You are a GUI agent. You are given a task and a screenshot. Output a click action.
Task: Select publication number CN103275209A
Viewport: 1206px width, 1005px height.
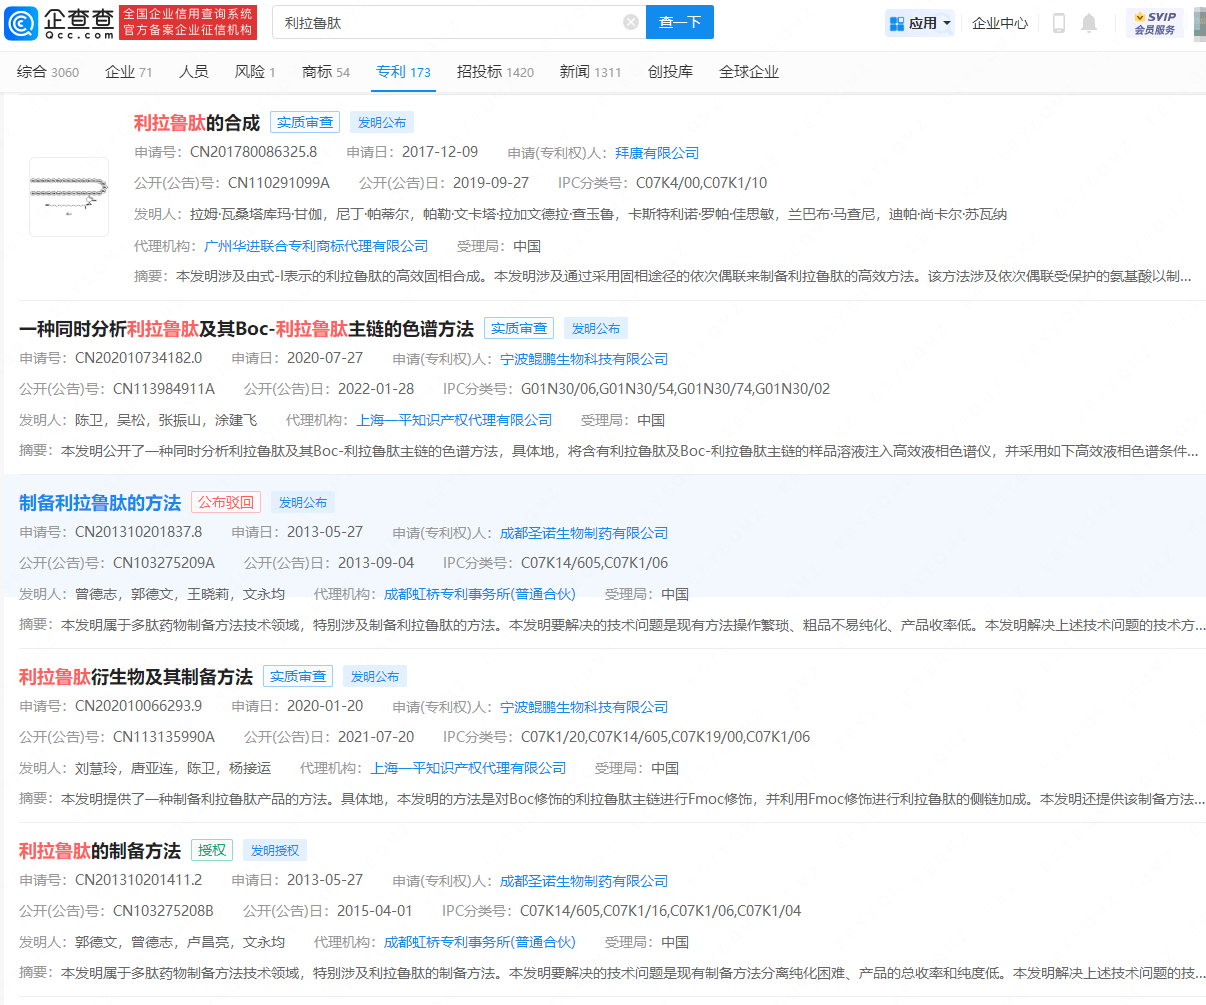coord(164,563)
